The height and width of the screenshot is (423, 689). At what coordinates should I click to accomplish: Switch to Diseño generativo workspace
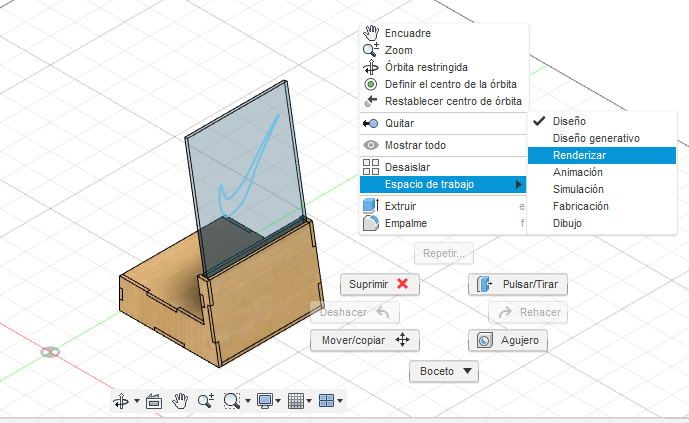click(602, 138)
